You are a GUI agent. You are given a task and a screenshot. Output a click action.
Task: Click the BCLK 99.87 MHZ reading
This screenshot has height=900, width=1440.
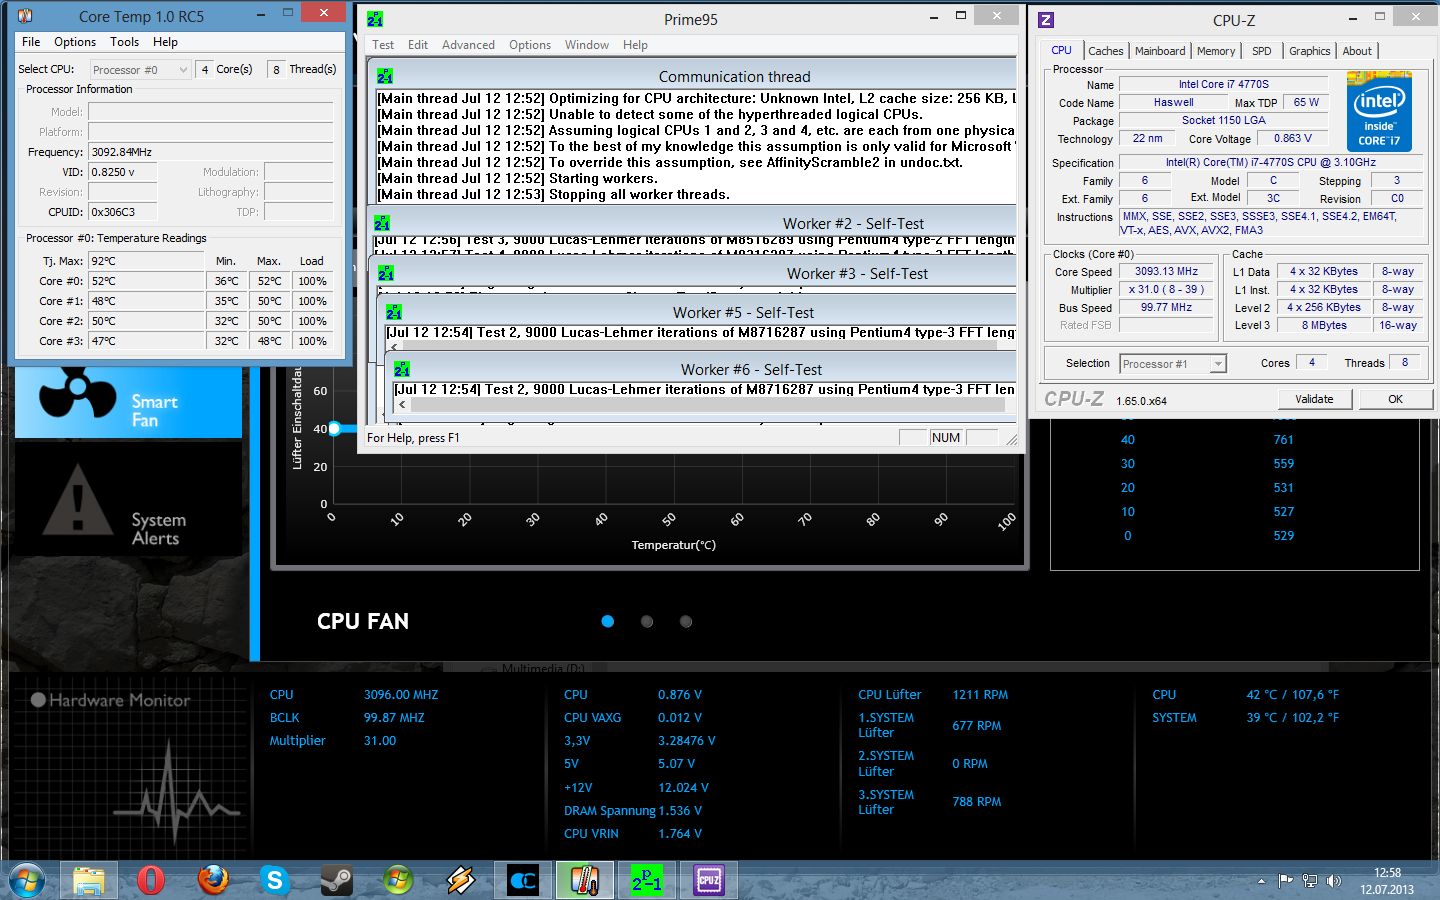[394, 718]
